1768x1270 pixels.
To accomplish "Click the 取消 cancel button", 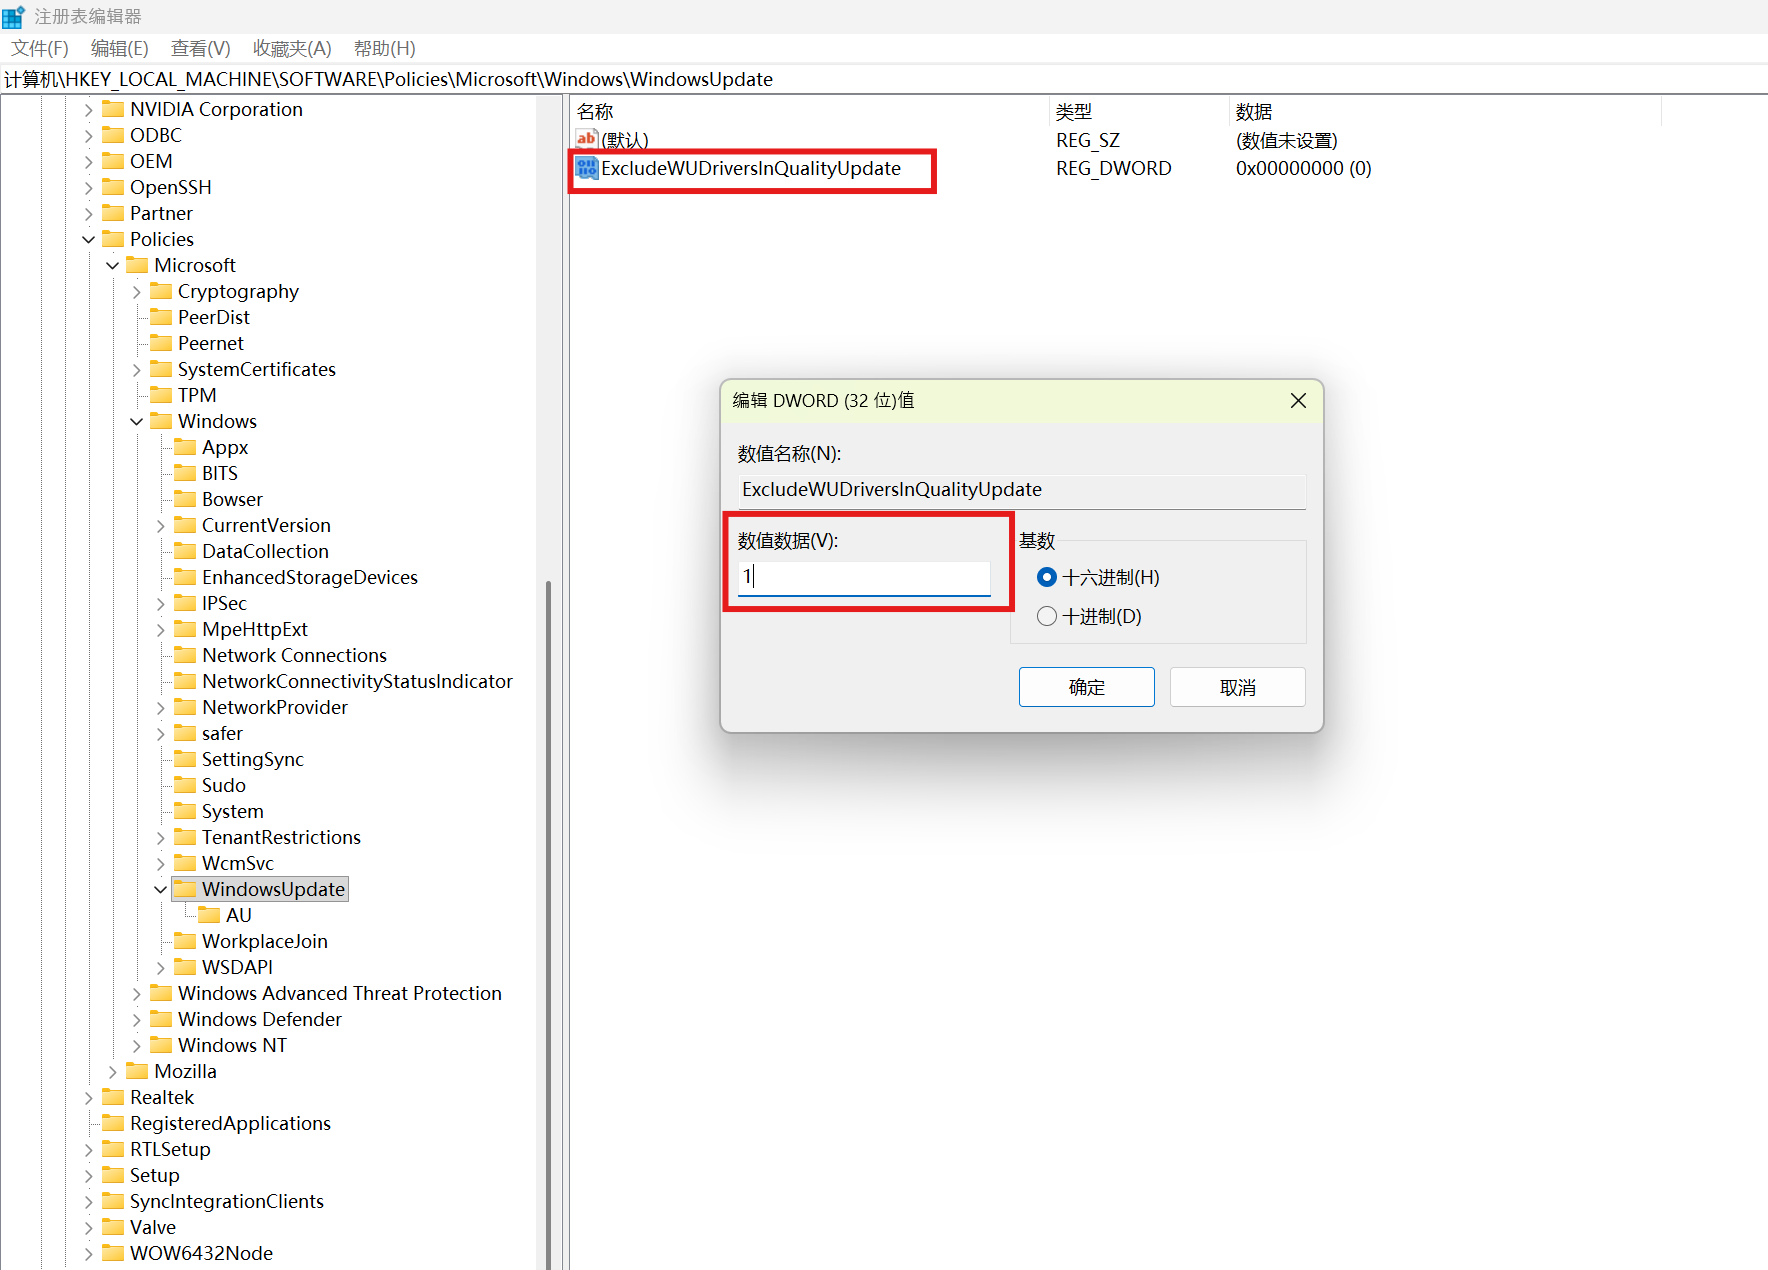I will pyautogui.click(x=1237, y=687).
